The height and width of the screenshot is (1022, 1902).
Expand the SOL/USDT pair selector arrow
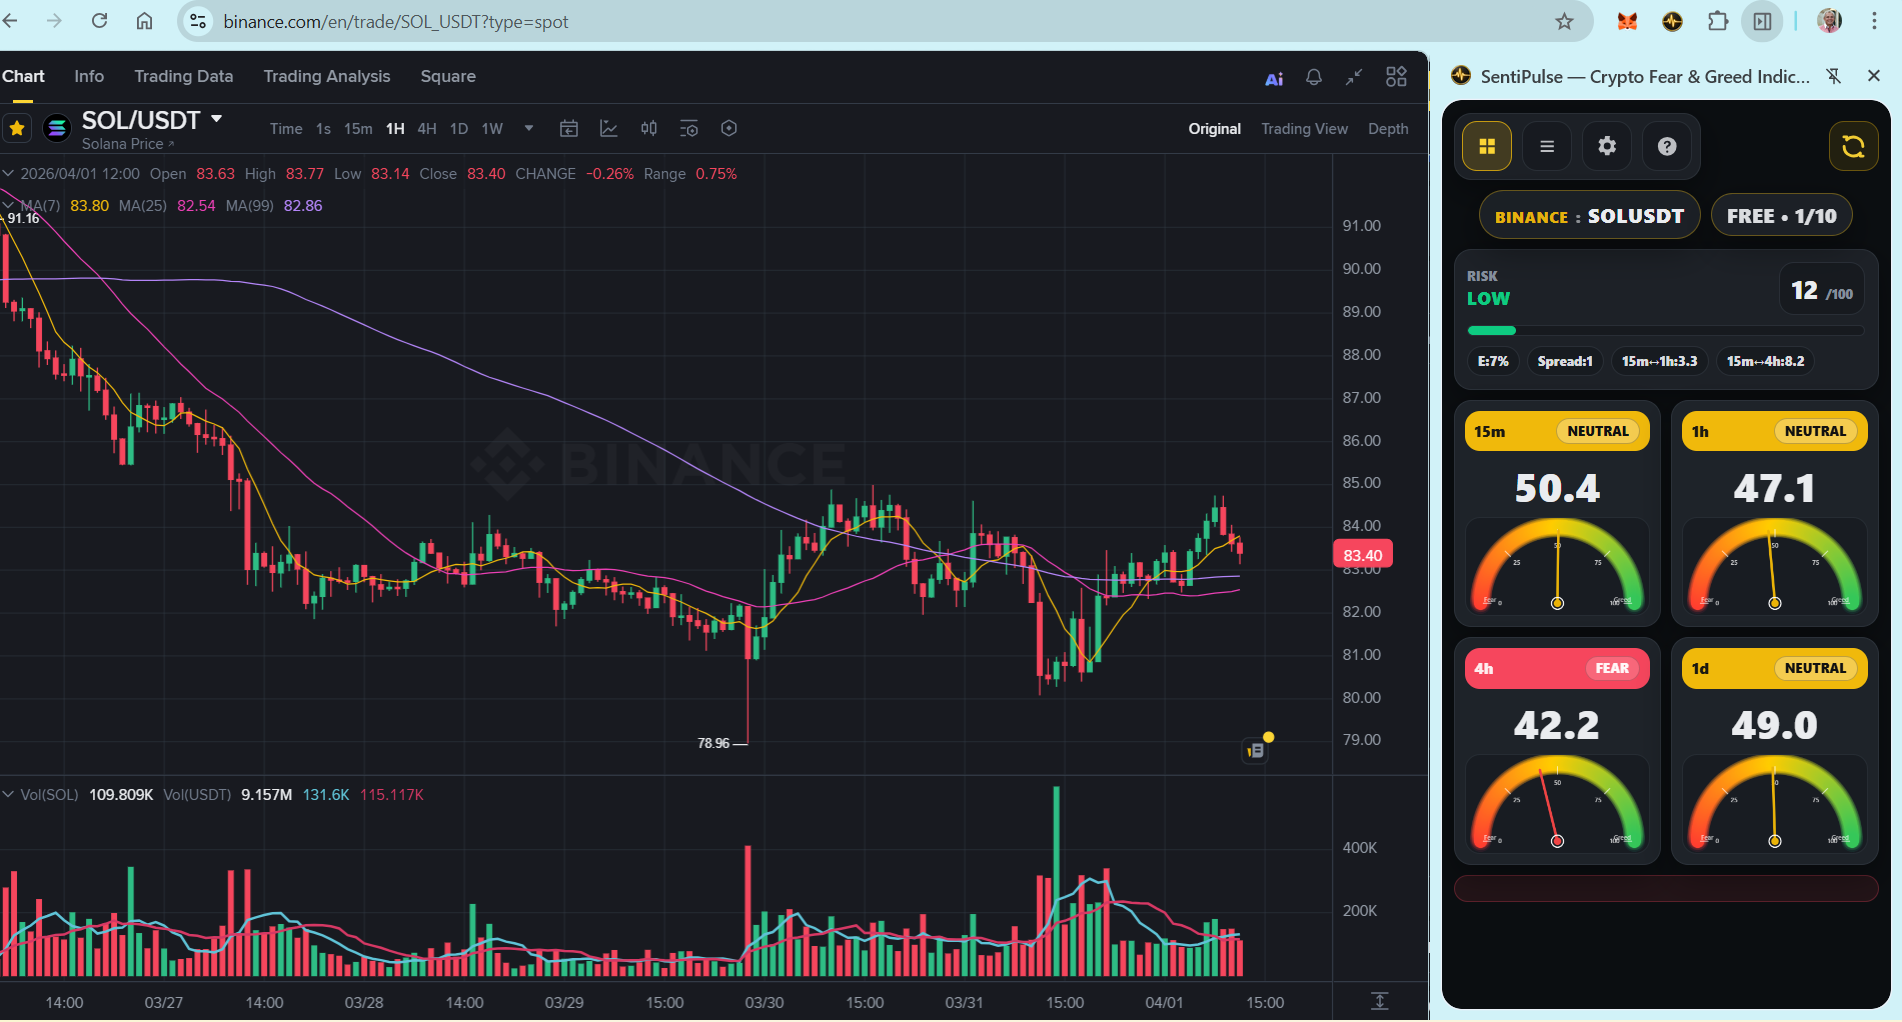[216, 119]
